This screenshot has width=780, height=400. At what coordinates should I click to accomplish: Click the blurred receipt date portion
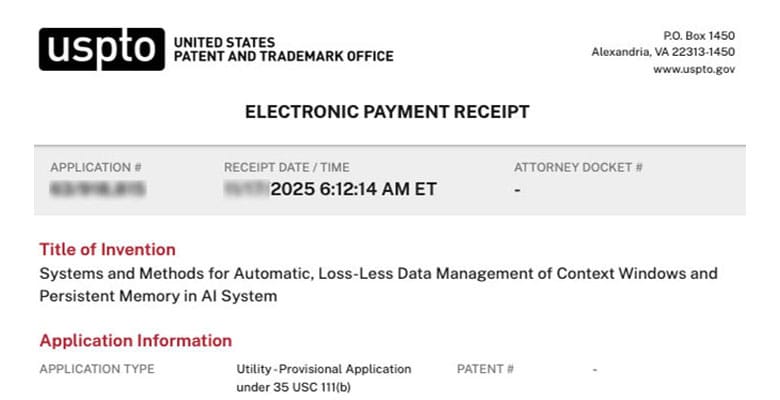point(247,188)
